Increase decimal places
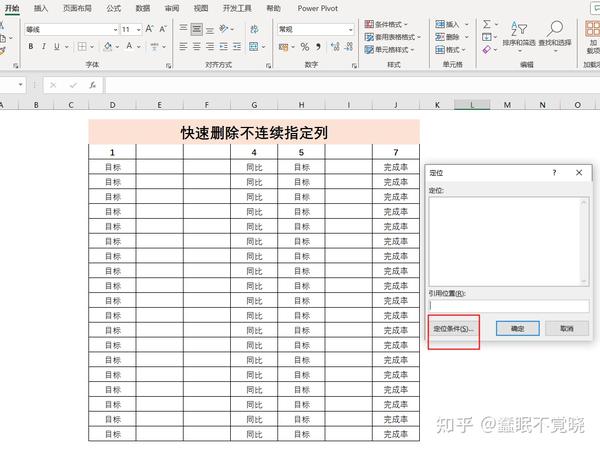Viewport: 600px width, 450px height. click(x=335, y=47)
